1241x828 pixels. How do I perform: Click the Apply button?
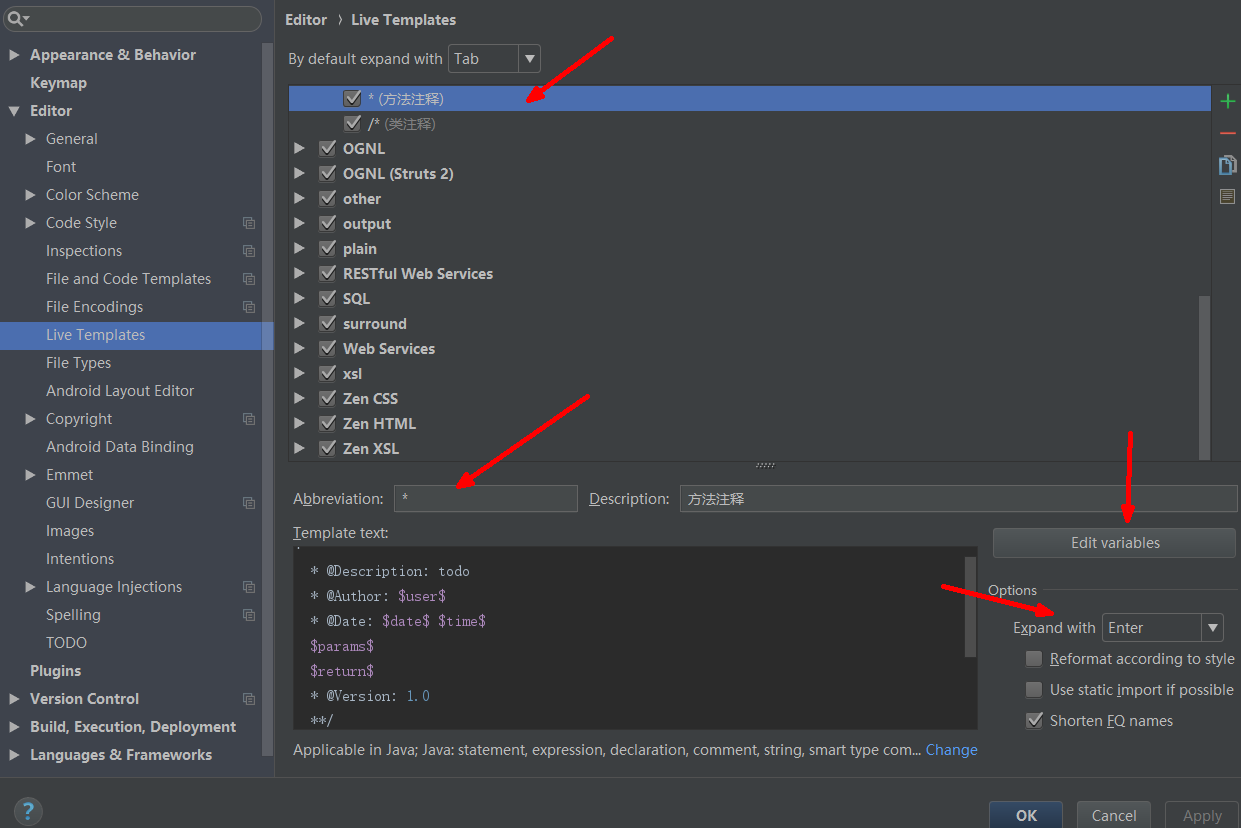coord(1201,815)
